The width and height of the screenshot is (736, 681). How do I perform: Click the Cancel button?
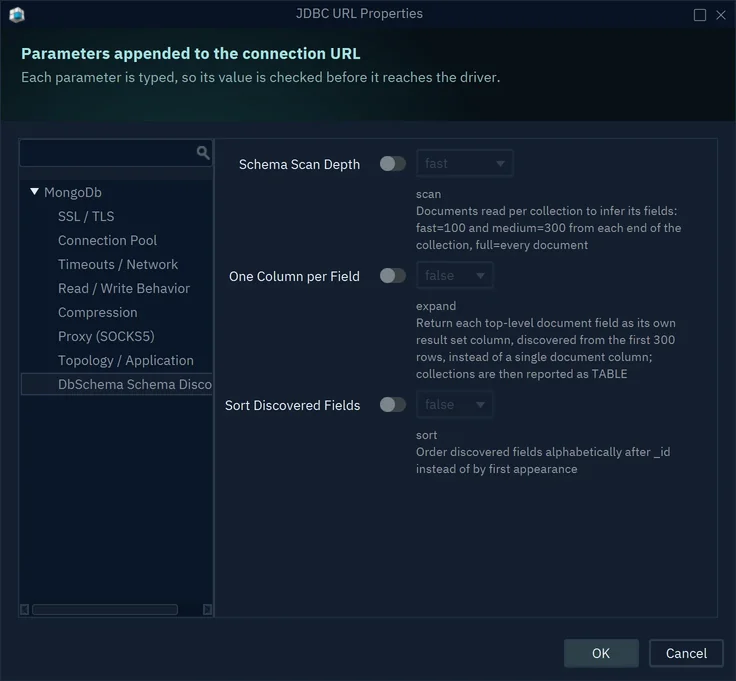point(686,653)
